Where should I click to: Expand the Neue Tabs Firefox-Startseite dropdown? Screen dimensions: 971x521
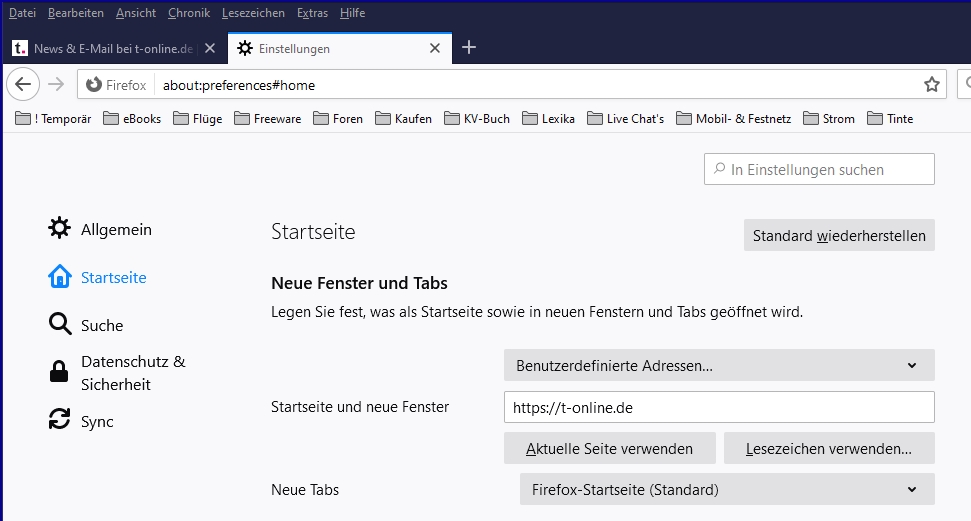pos(727,489)
